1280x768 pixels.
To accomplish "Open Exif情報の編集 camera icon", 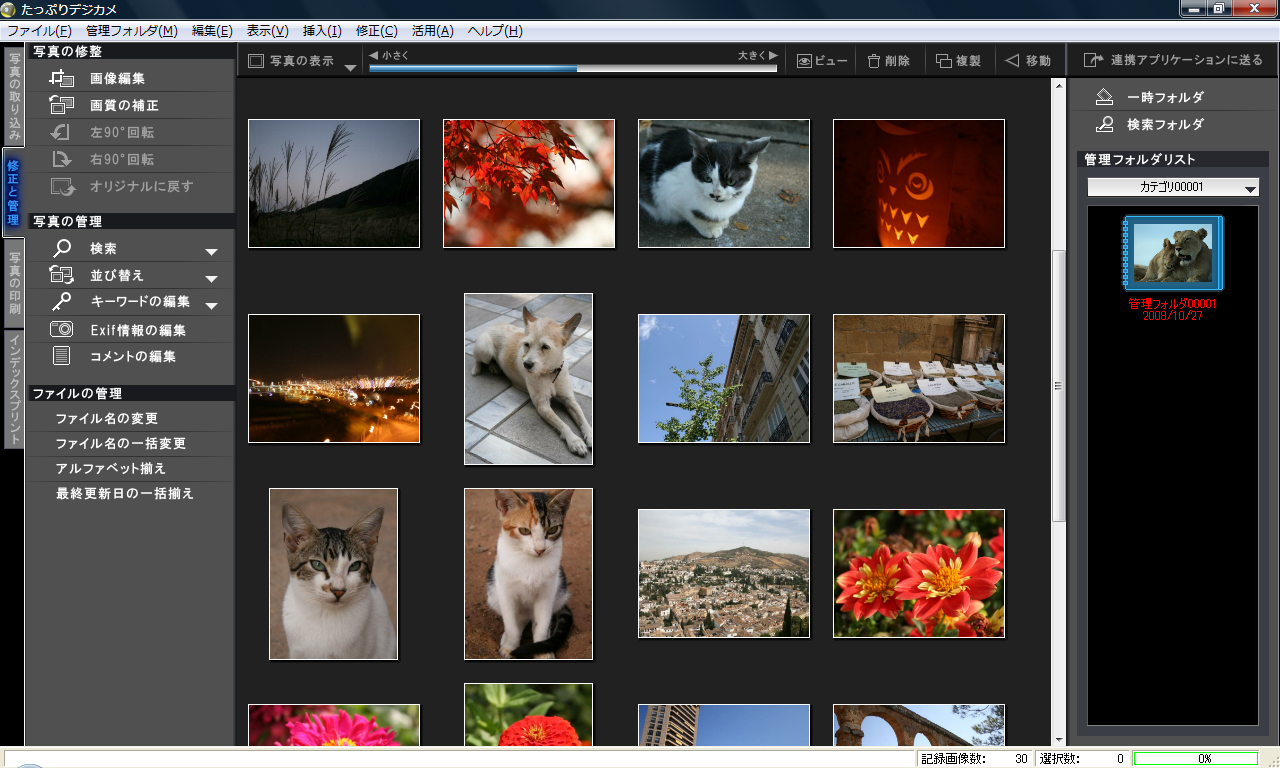I will (x=62, y=329).
